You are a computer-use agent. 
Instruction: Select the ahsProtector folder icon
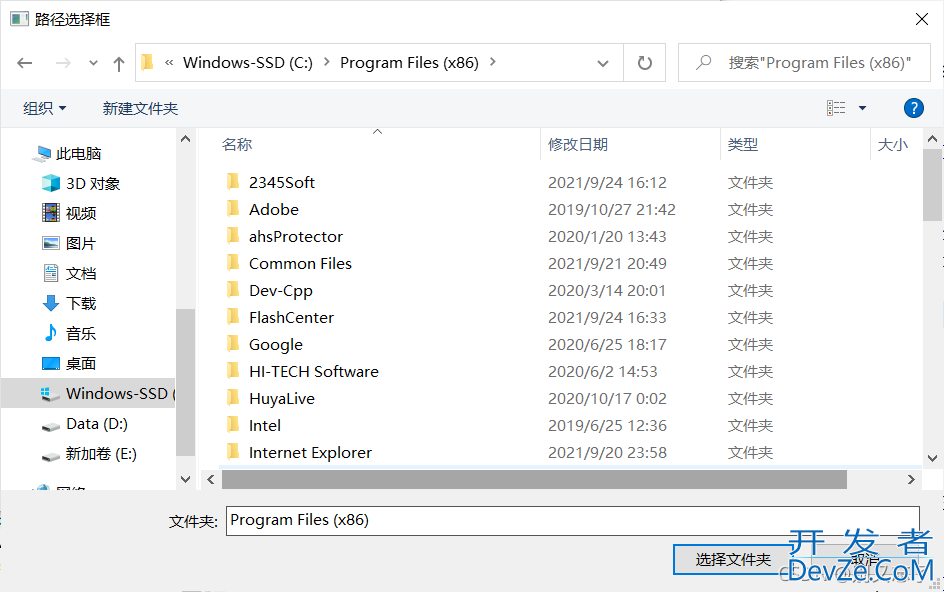[x=233, y=235]
